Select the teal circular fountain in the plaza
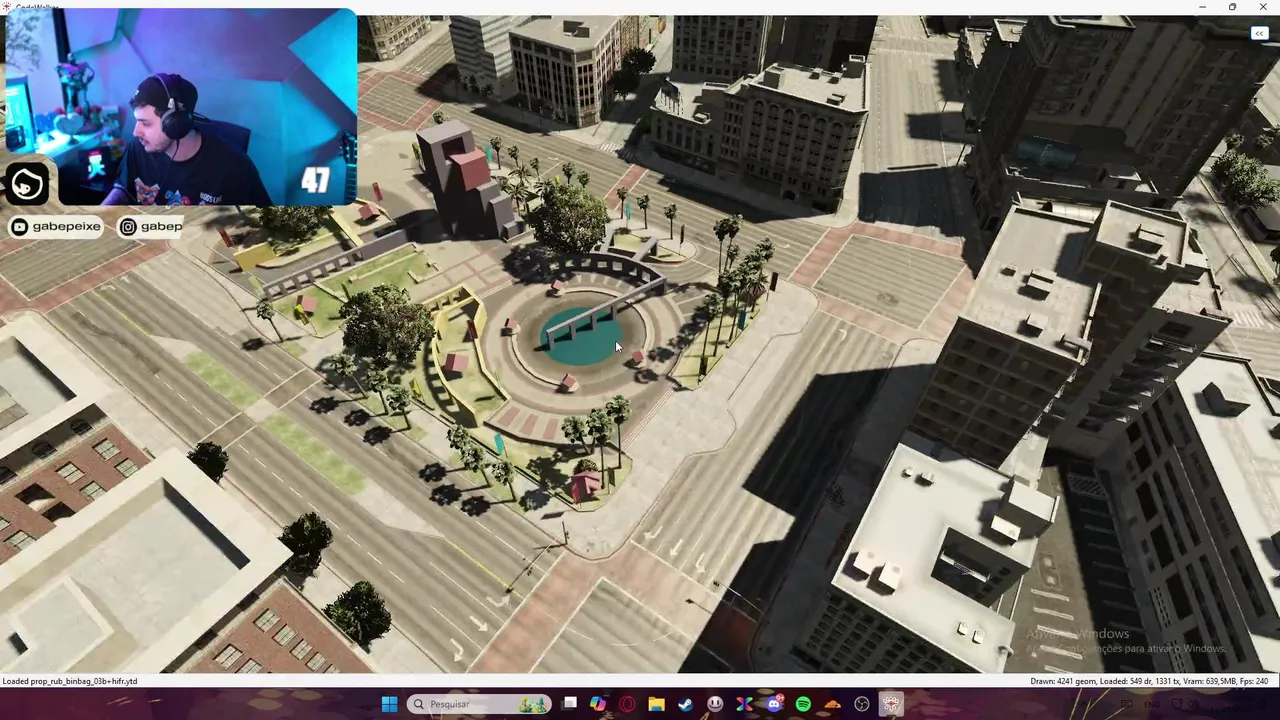 [583, 338]
